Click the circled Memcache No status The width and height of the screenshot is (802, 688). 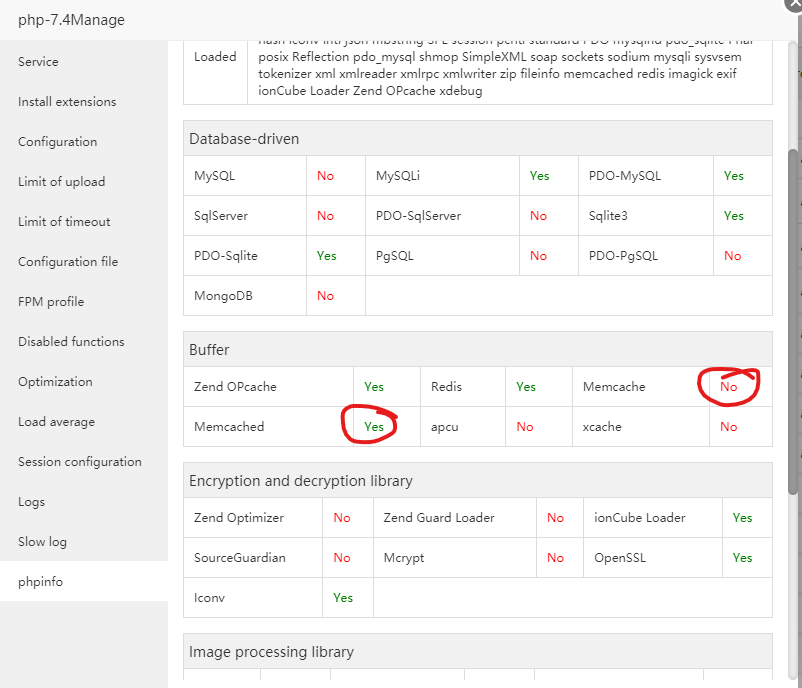(729, 387)
